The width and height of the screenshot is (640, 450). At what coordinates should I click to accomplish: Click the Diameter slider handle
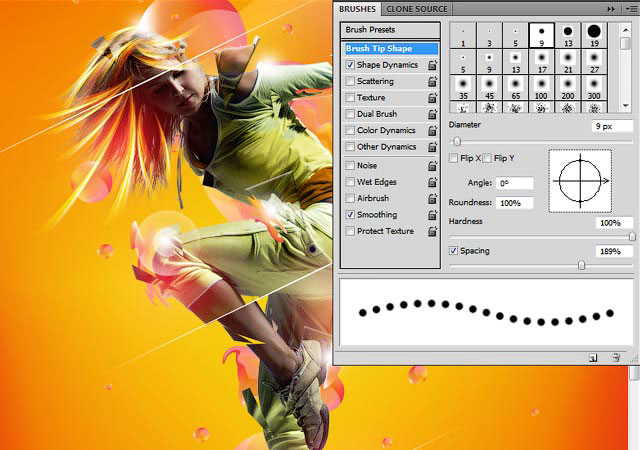pos(457,142)
